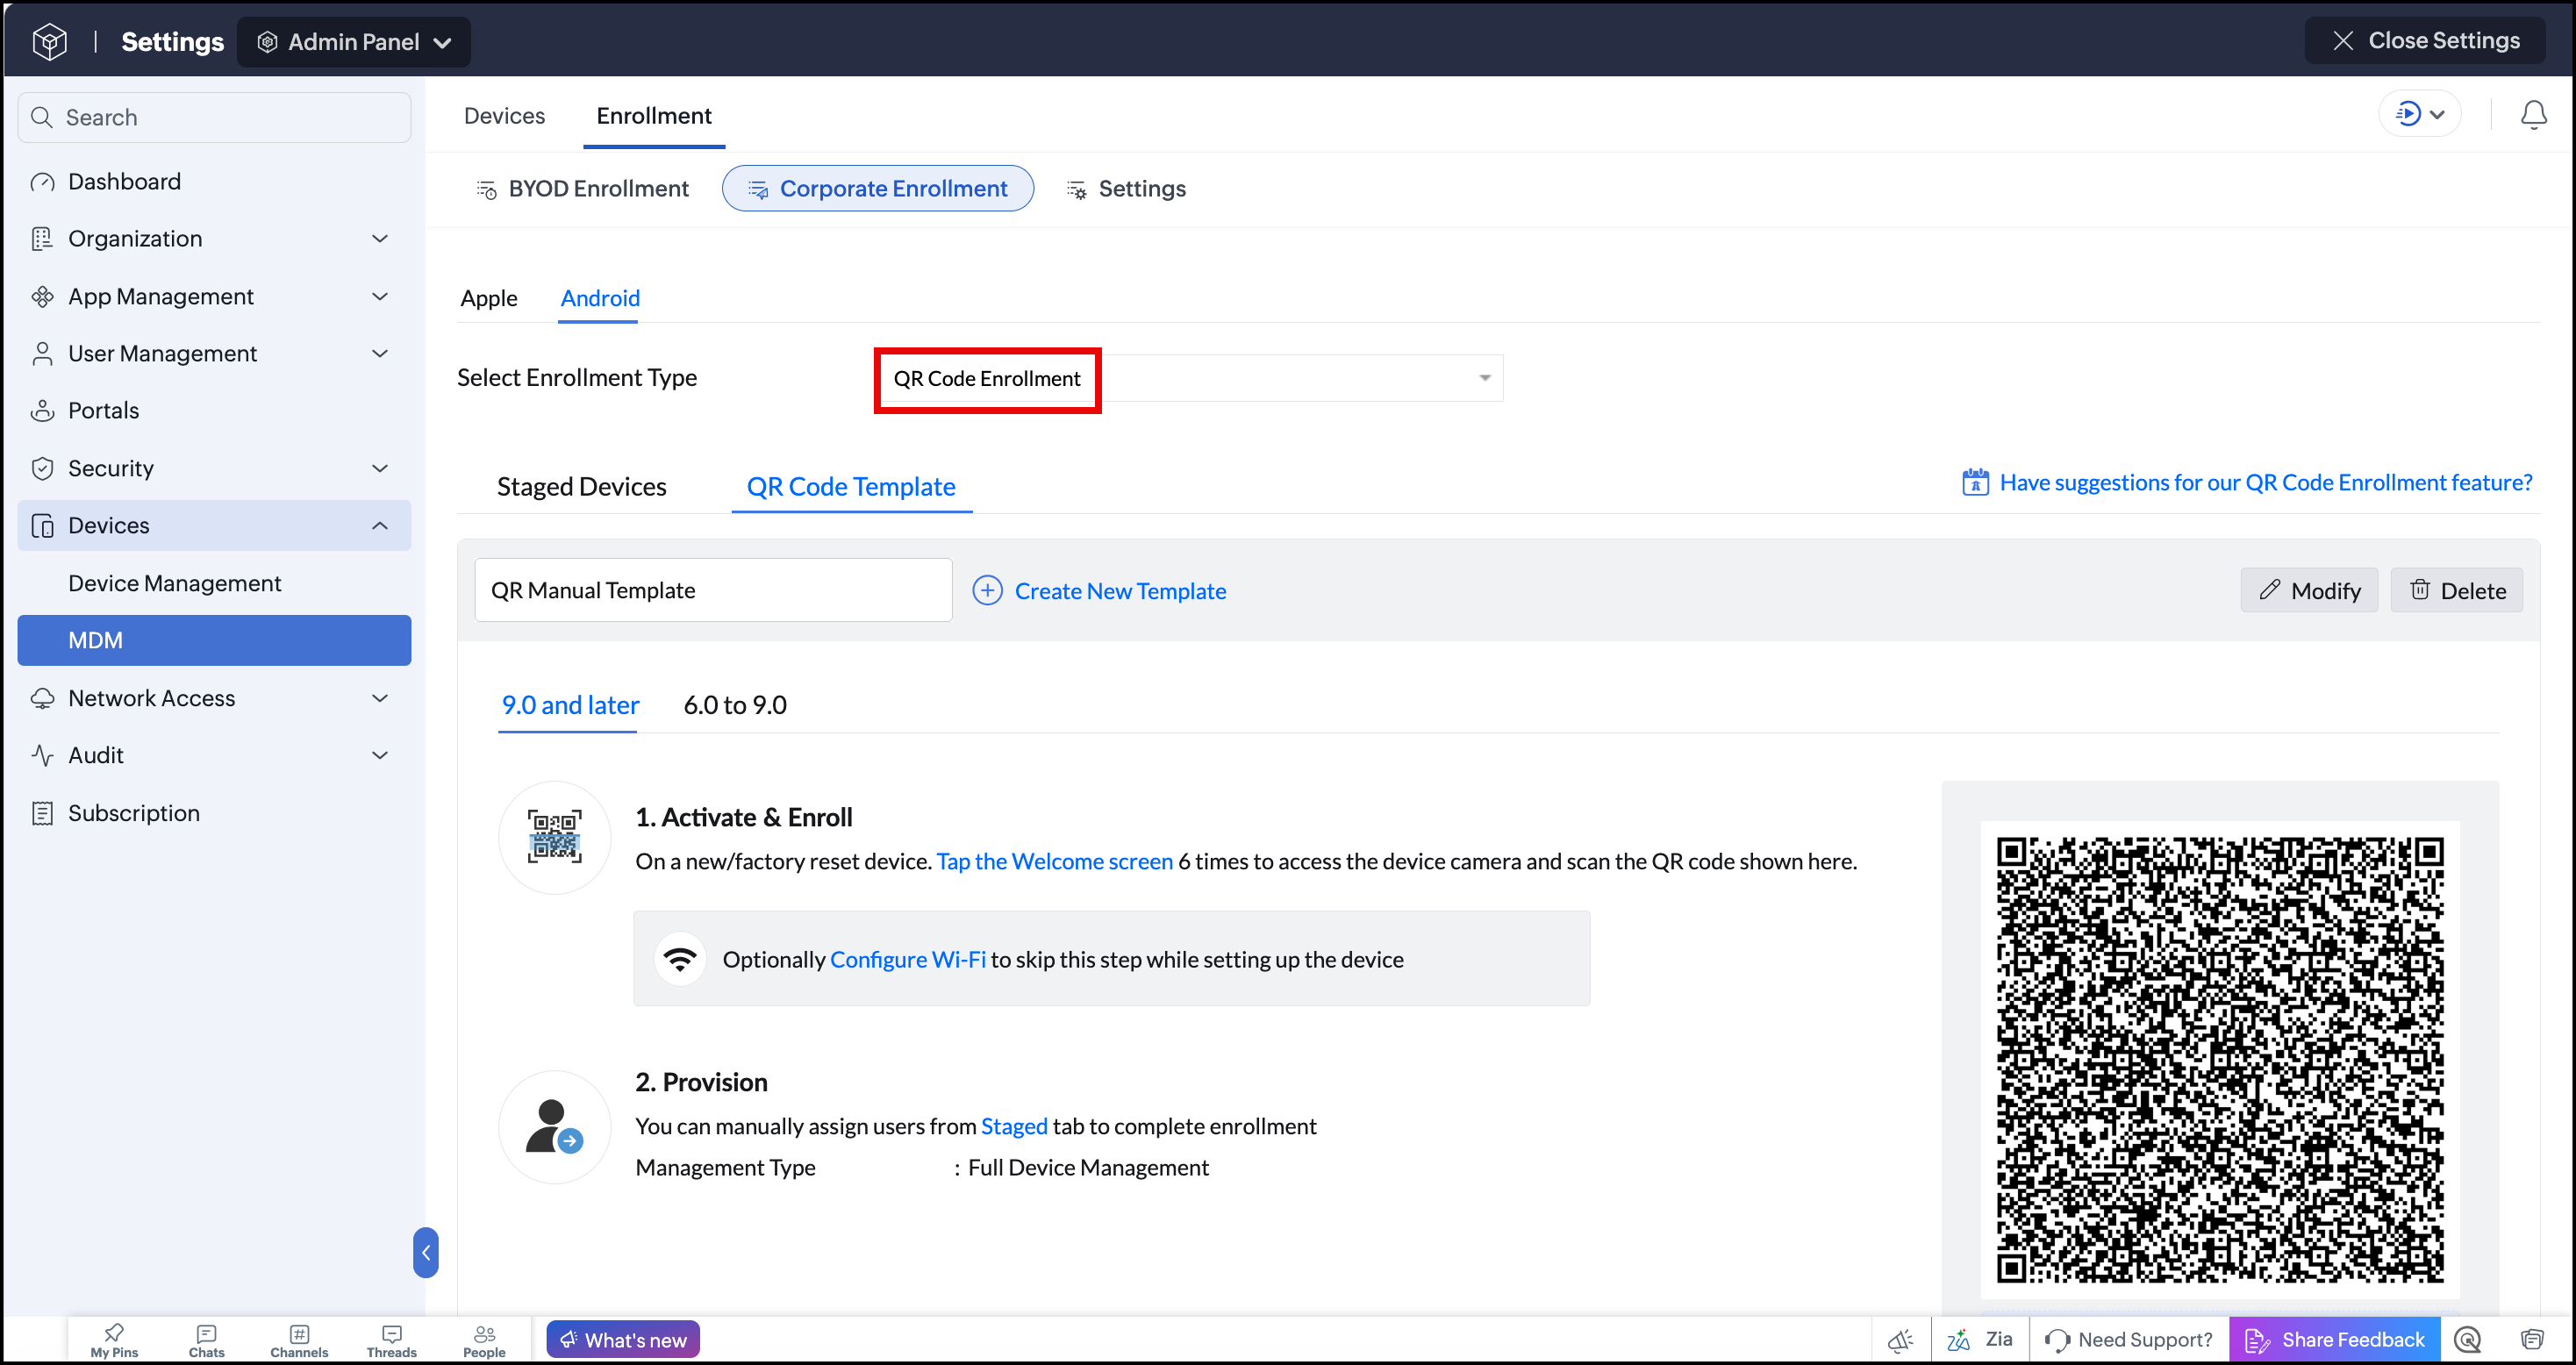Click Create New Template link

1100,591
